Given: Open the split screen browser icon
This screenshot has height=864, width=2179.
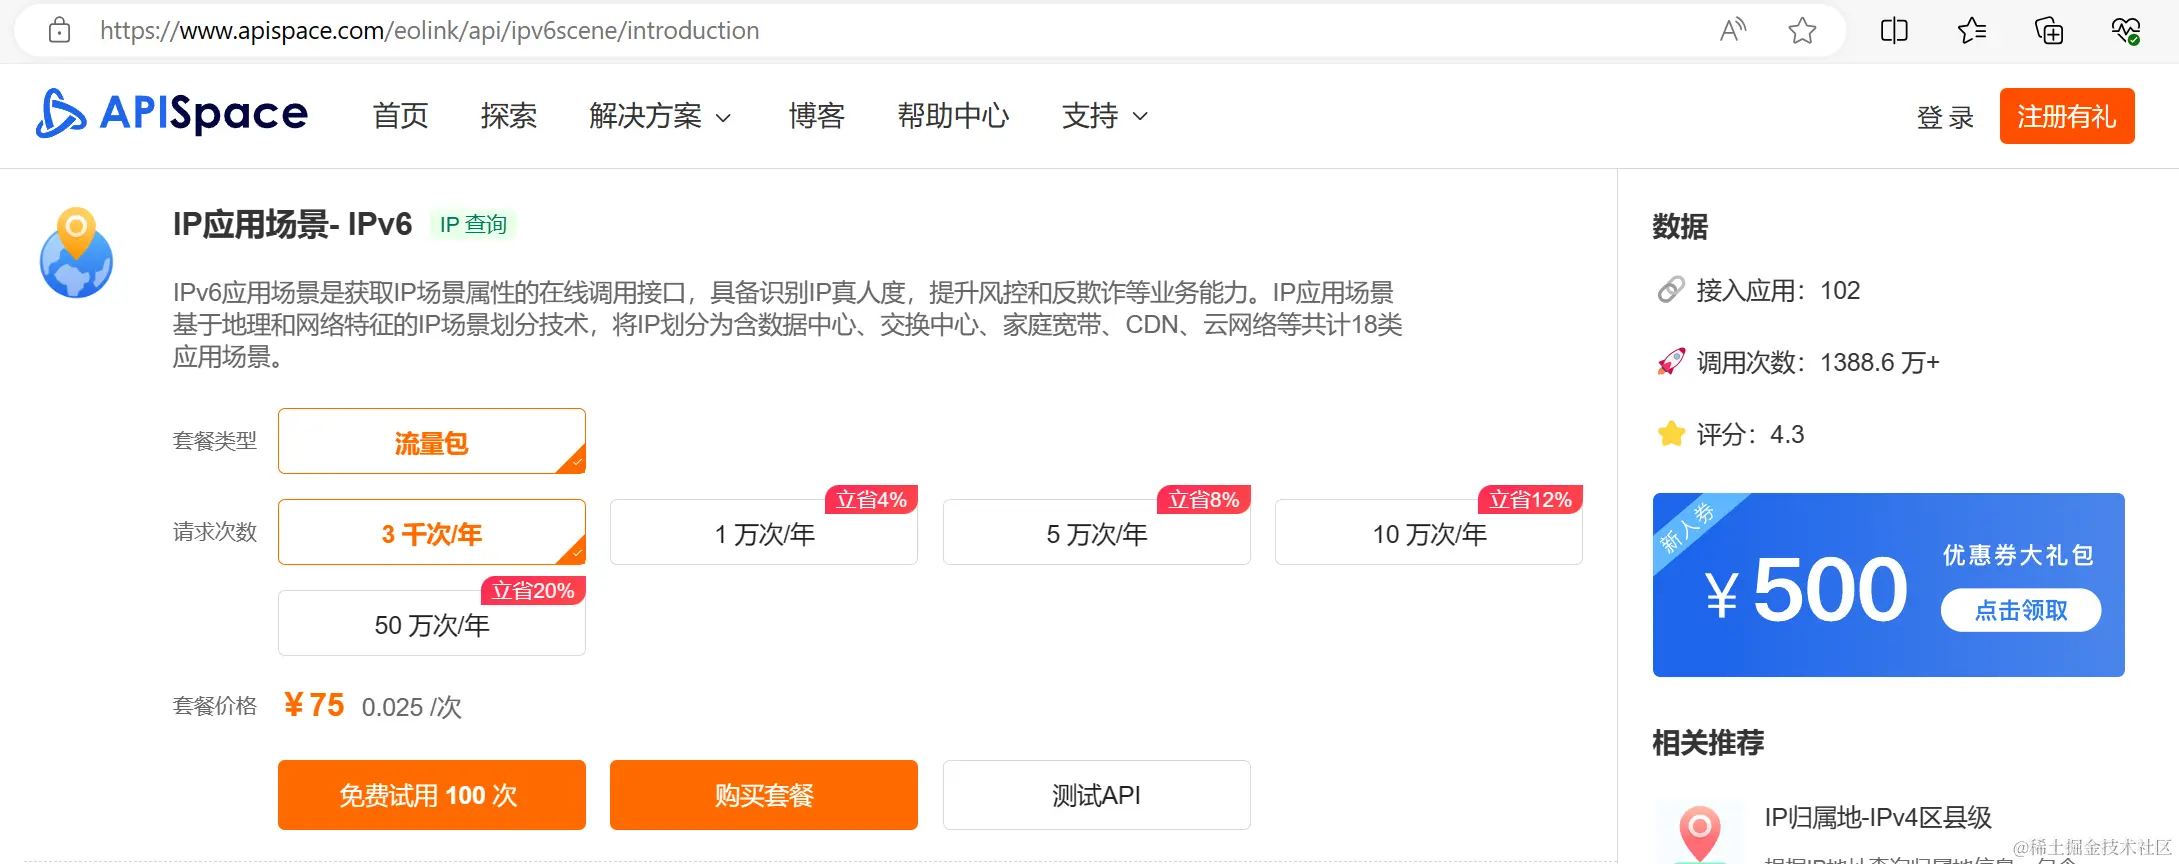Looking at the screenshot, I should coord(1894,30).
